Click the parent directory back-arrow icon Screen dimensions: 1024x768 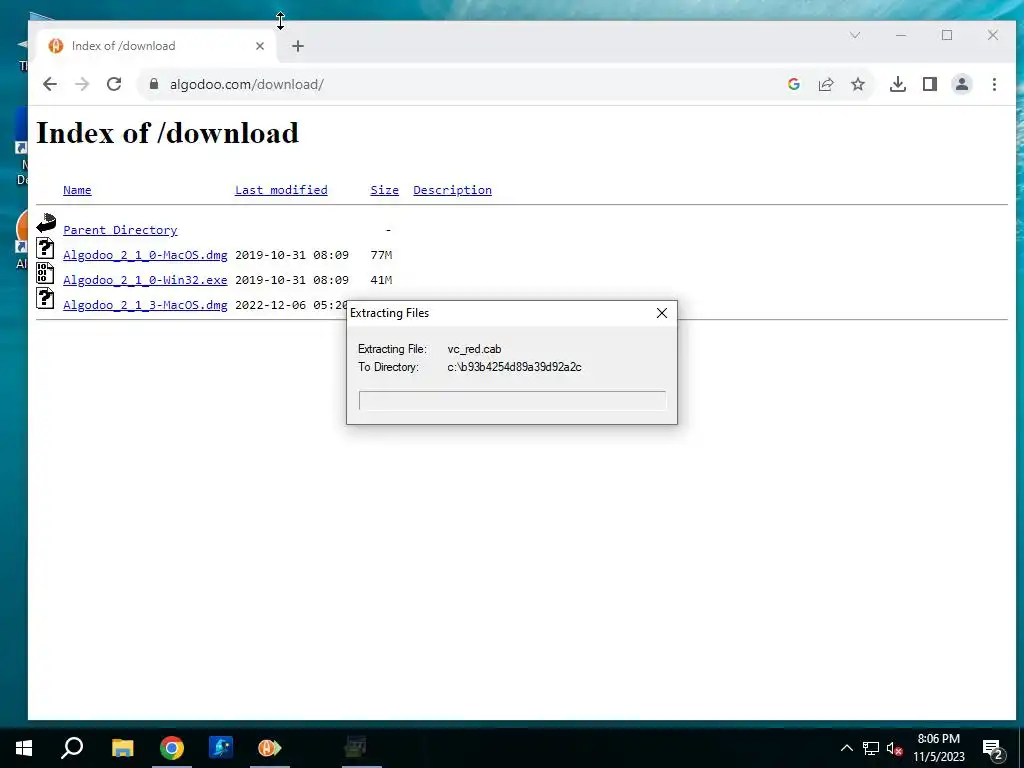click(x=46, y=223)
